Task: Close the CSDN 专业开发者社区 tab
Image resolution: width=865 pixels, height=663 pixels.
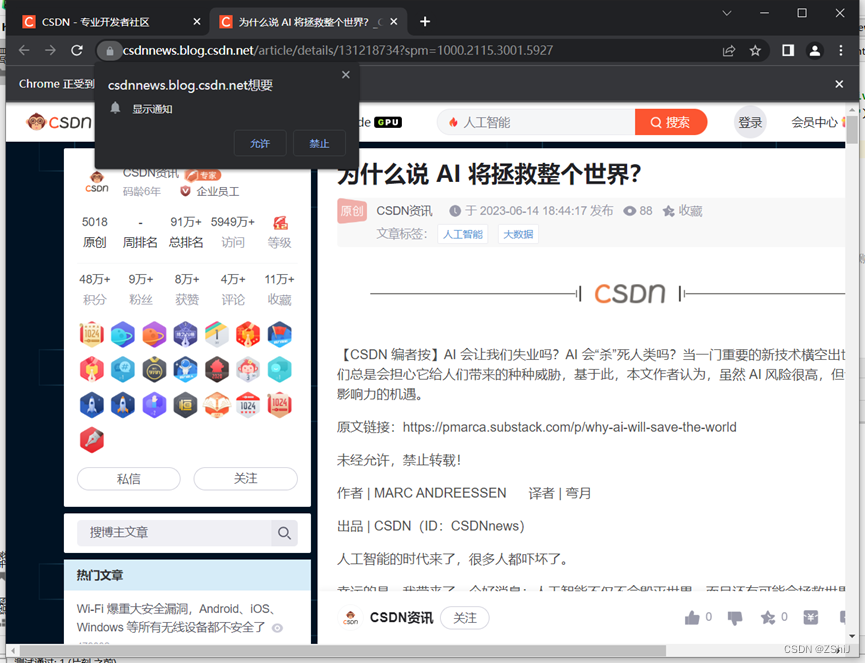Action: pyautogui.click(x=197, y=22)
